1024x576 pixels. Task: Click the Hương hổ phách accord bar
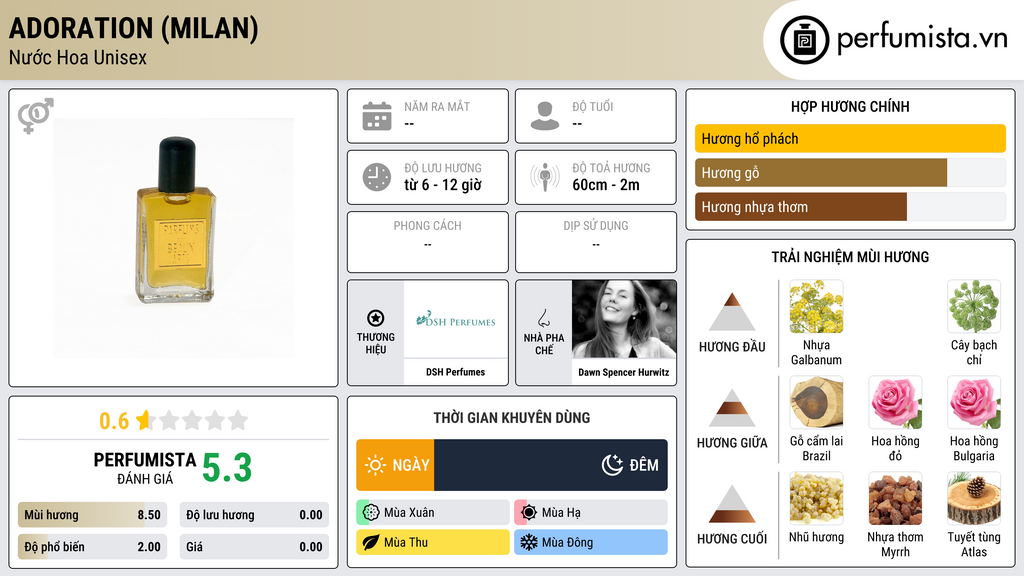850,138
